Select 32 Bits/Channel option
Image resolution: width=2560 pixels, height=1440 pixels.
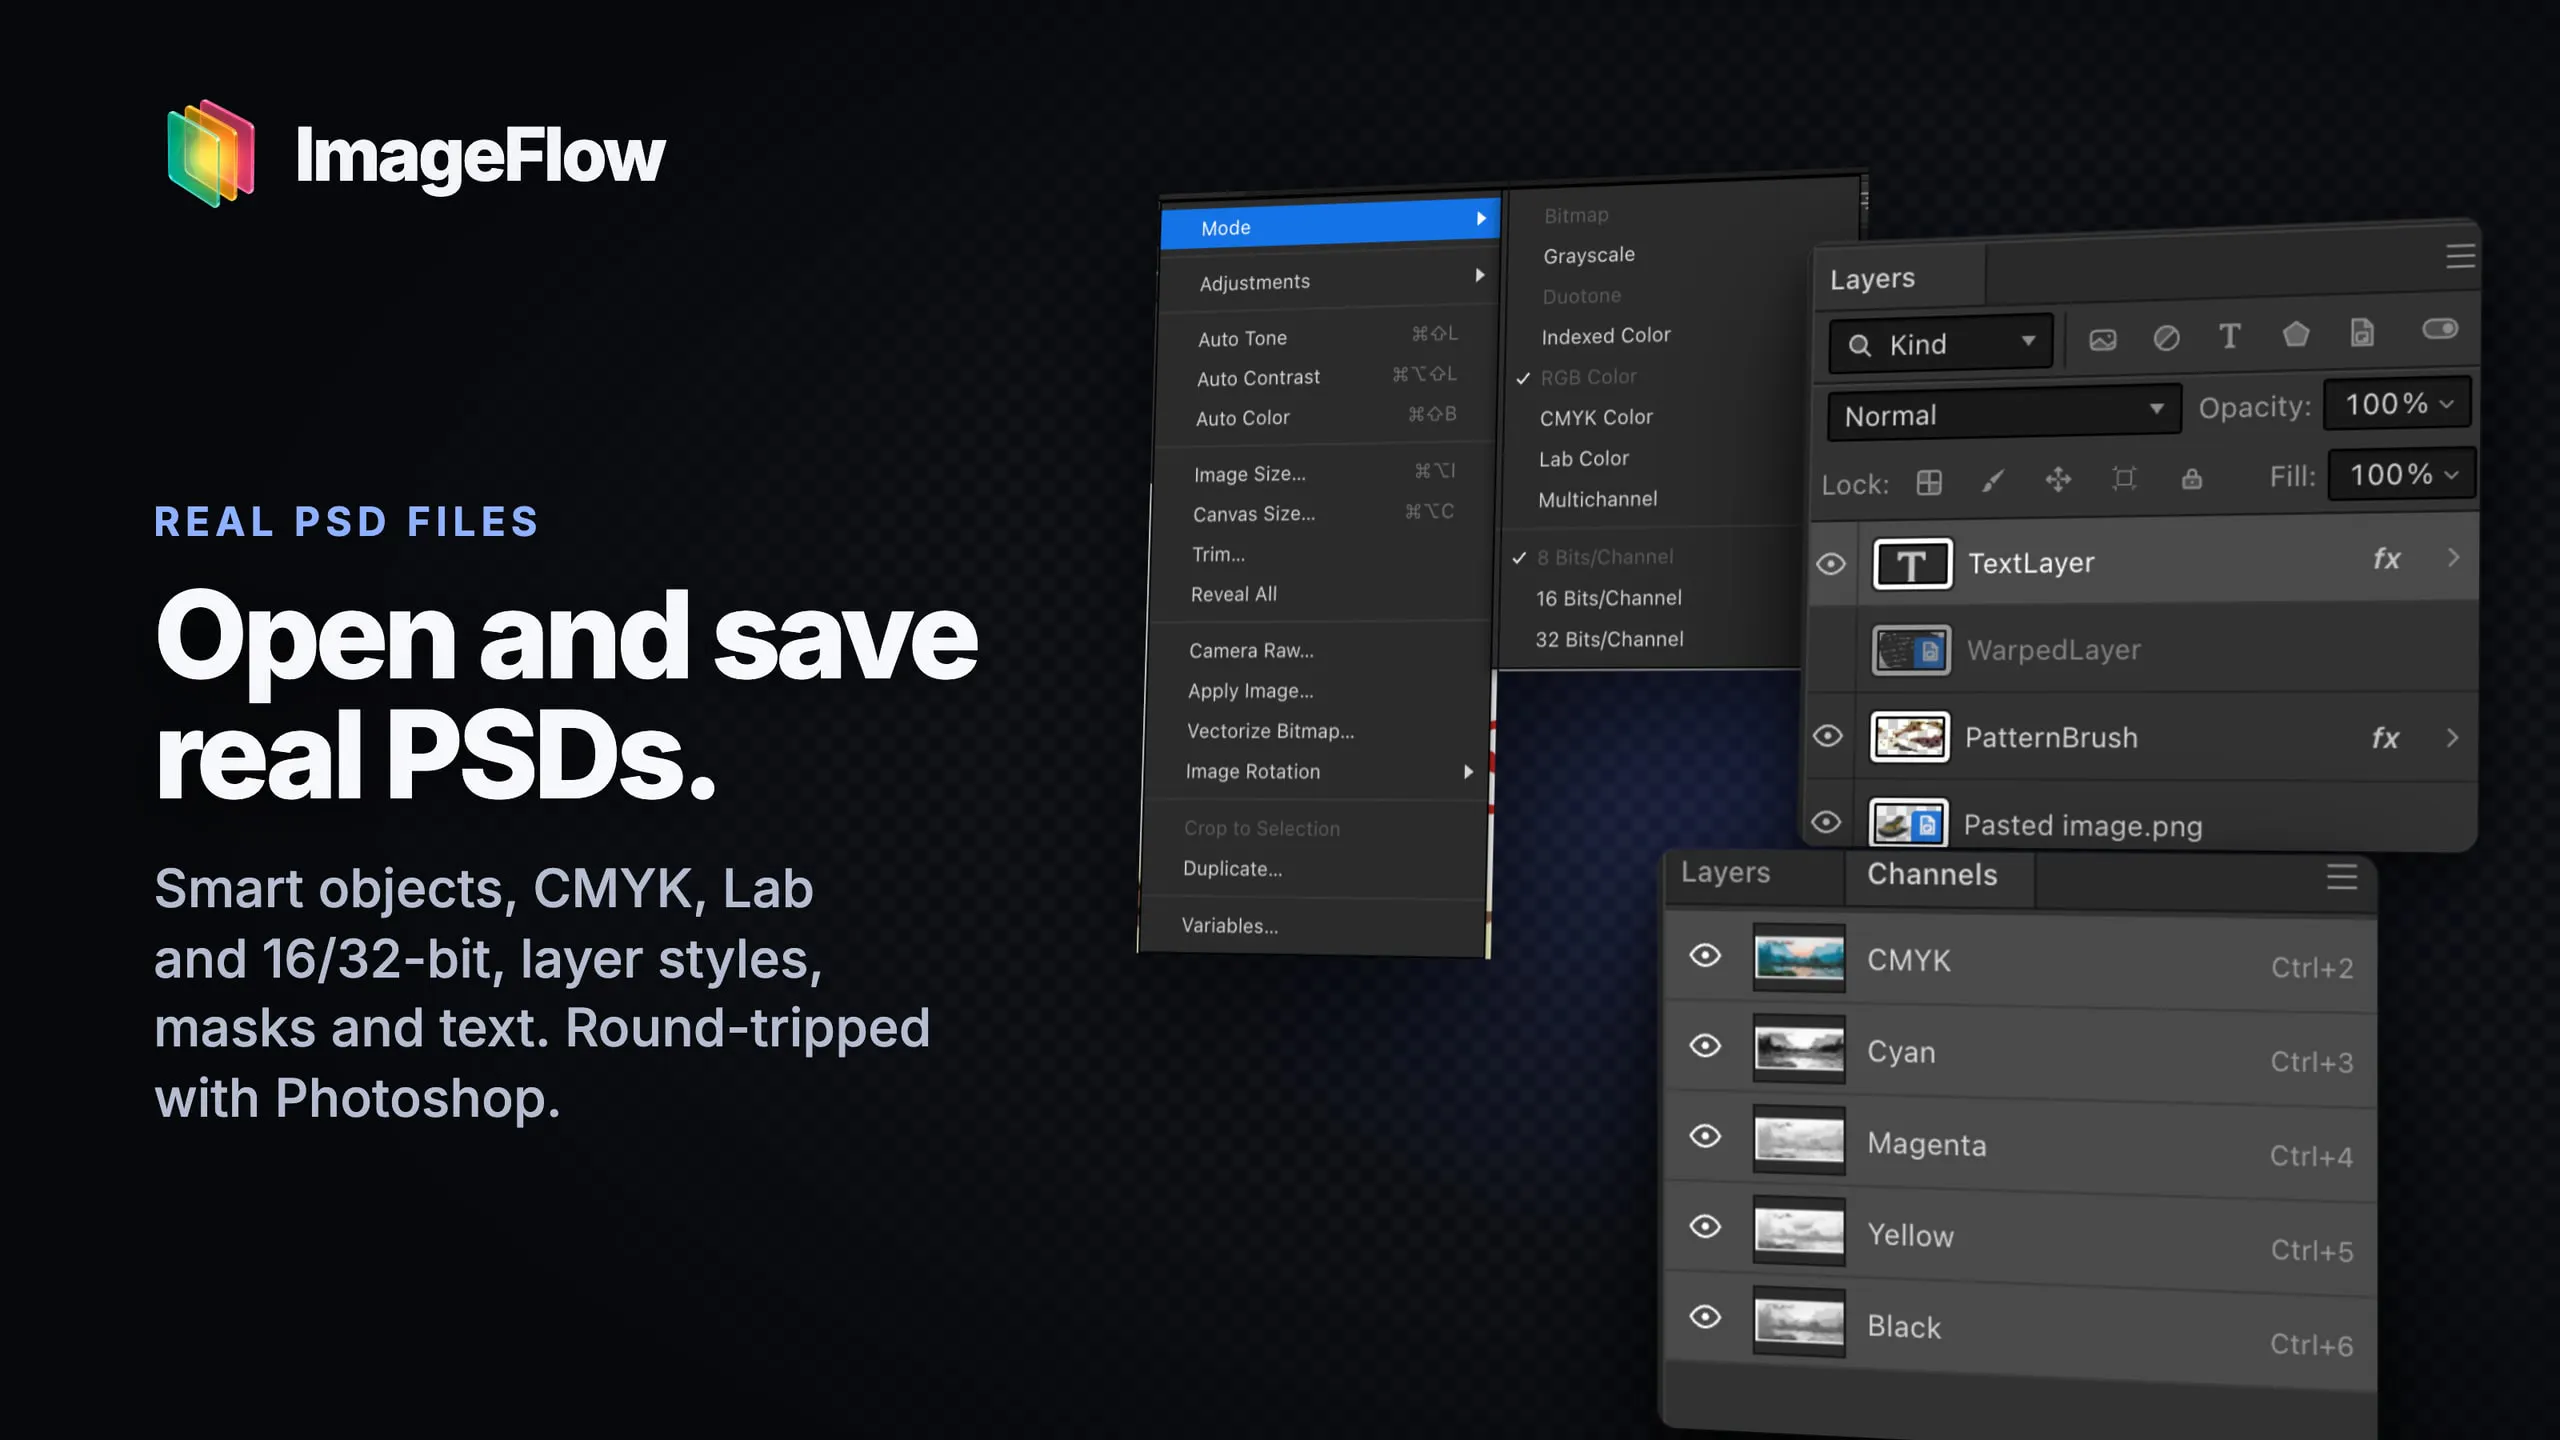click(1609, 639)
